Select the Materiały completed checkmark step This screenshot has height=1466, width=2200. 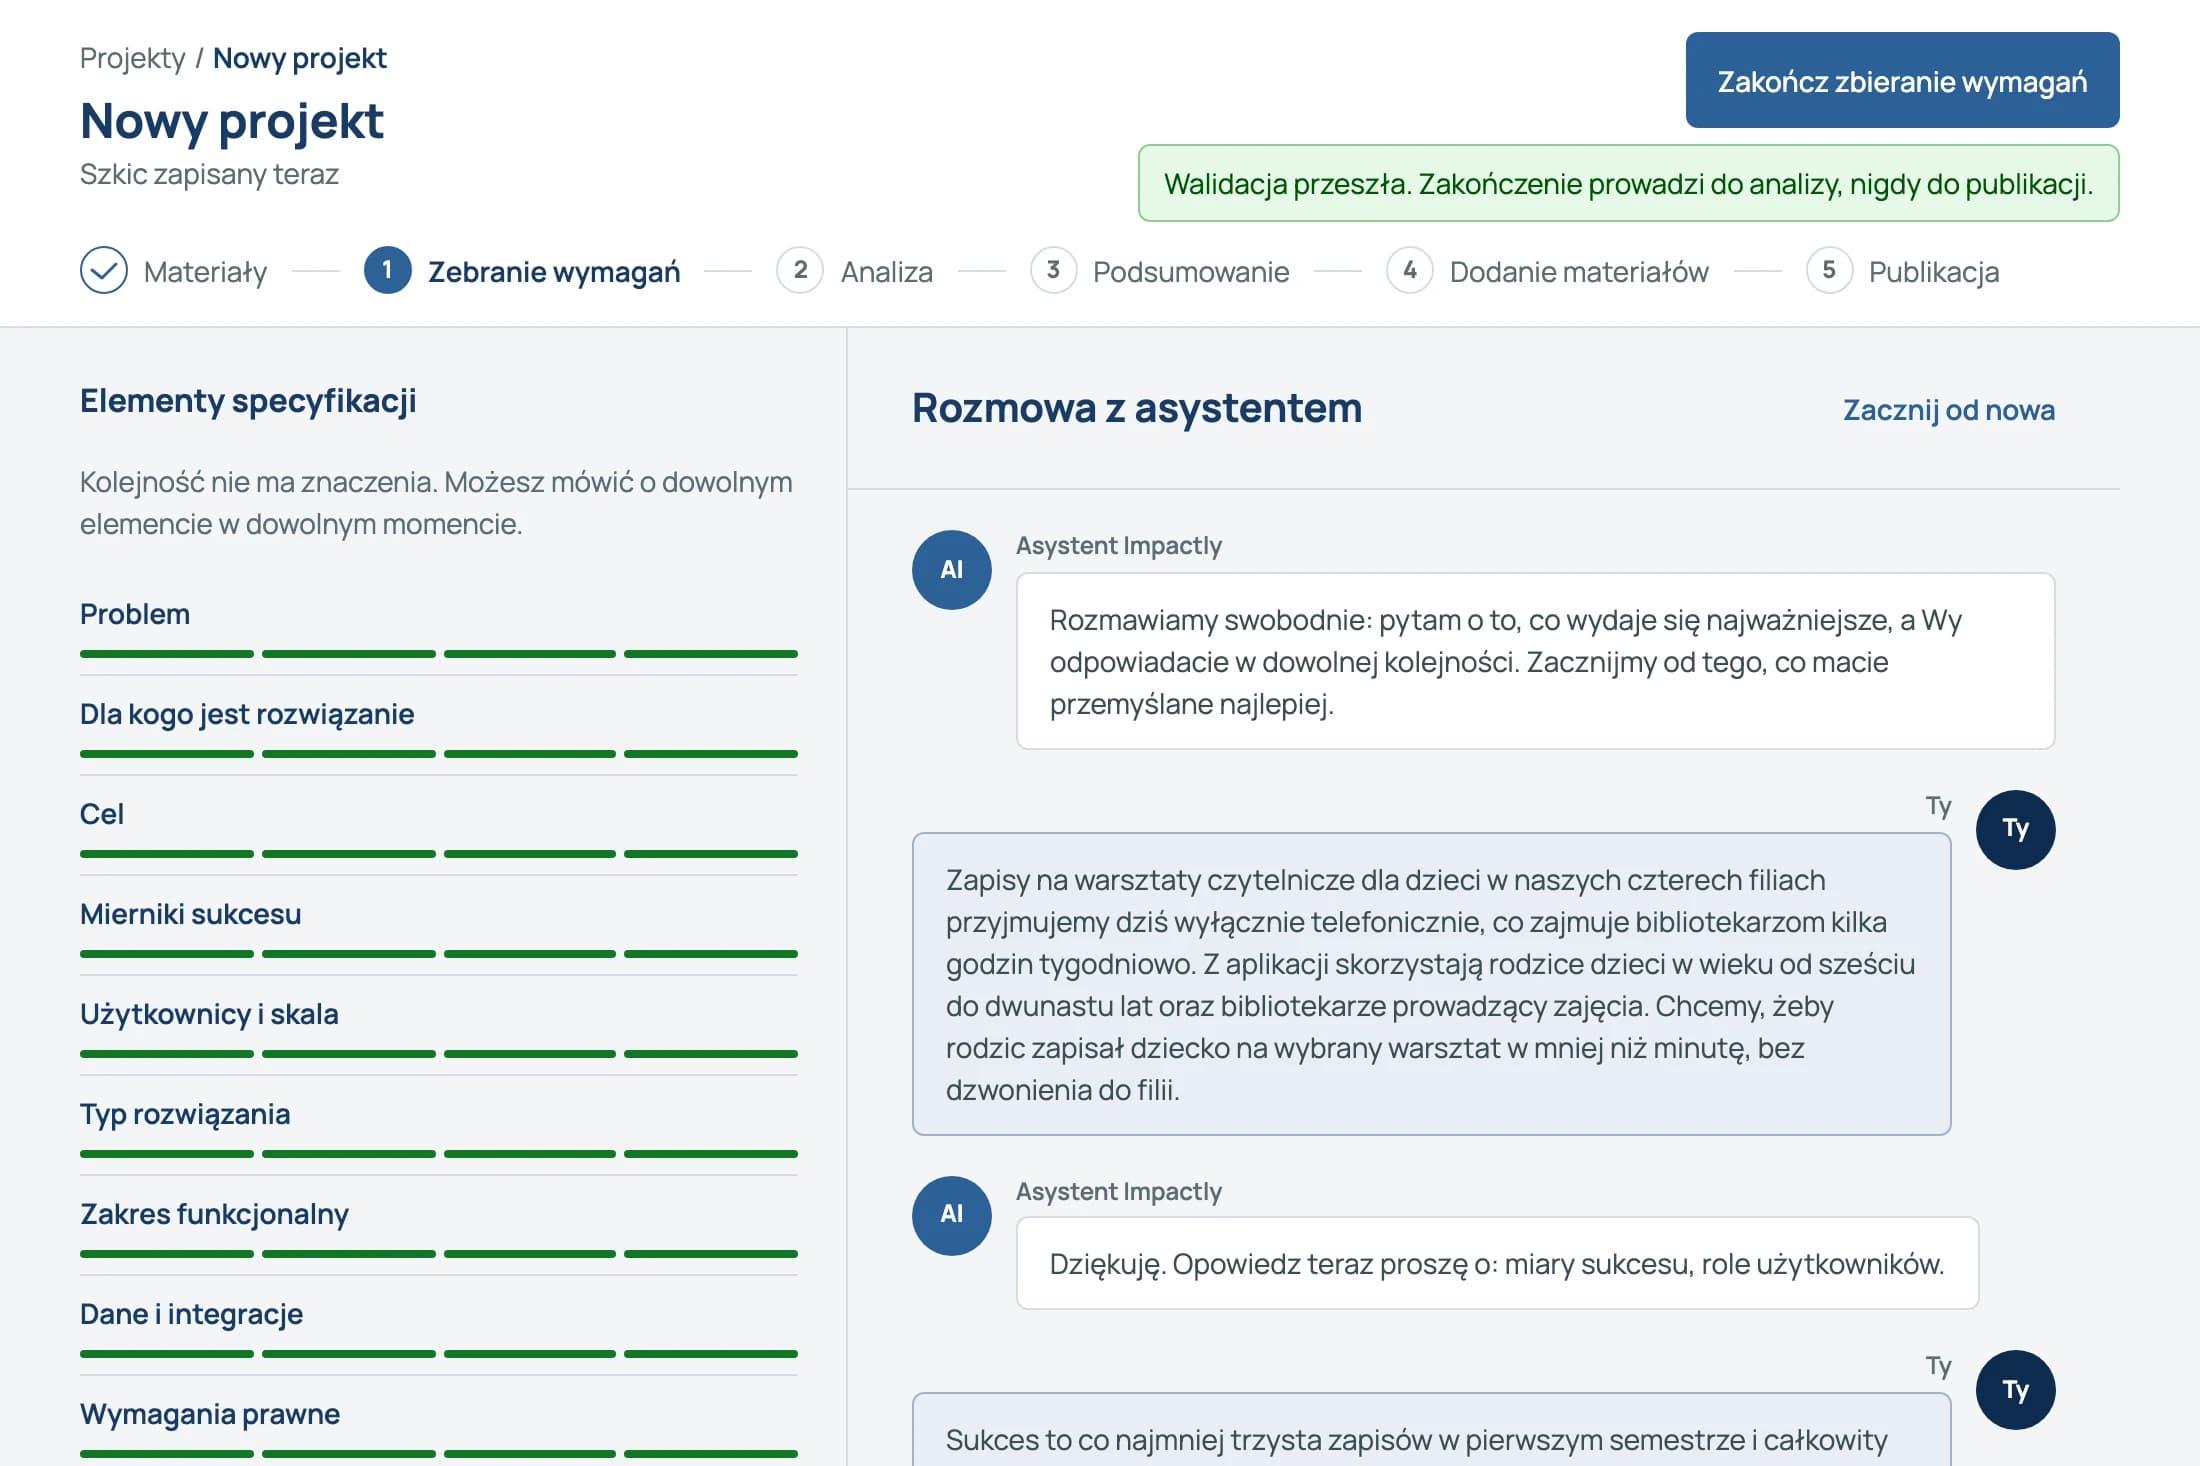tap(104, 270)
